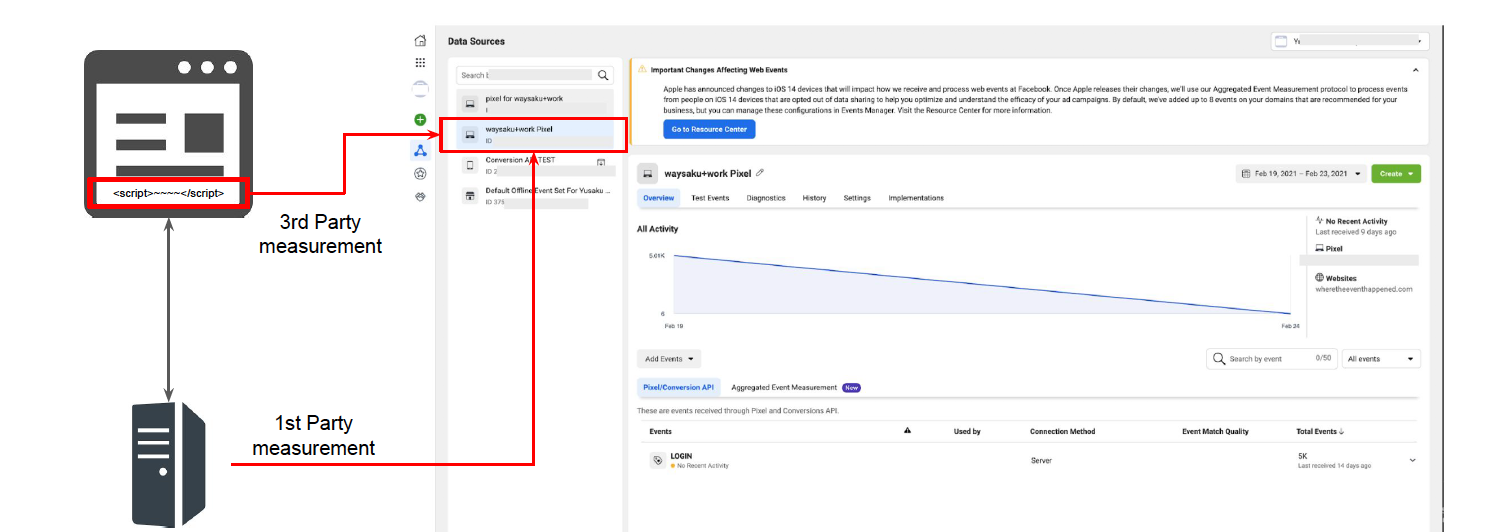Collapse the Important Changes notice banner

[x=1415, y=70]
